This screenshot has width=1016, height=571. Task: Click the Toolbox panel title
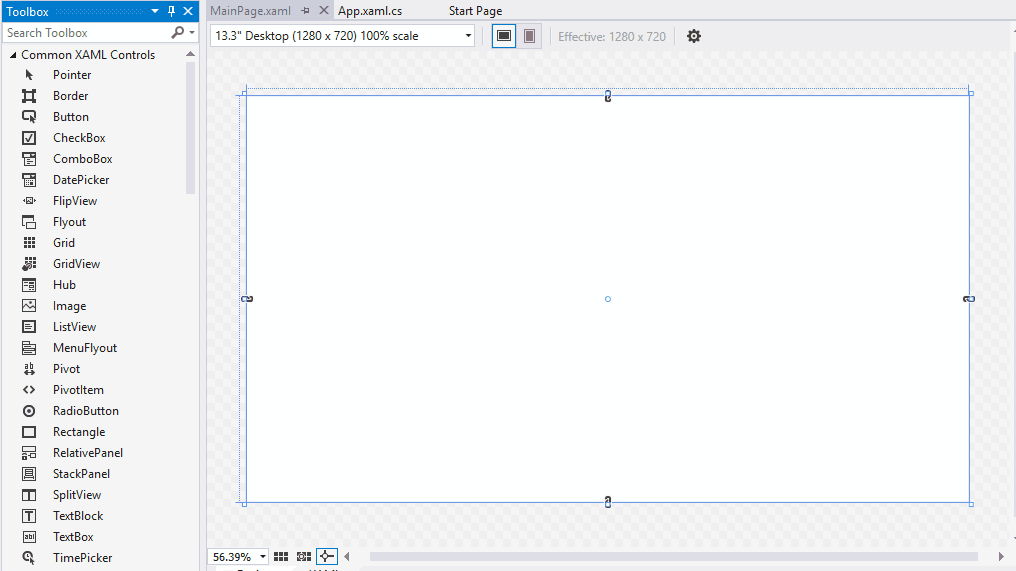point(27,12)
